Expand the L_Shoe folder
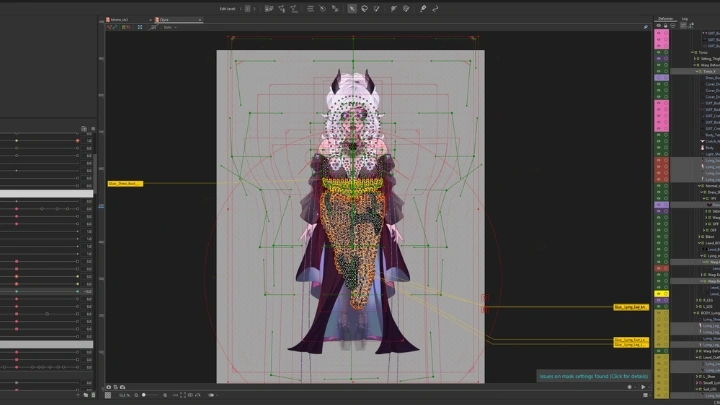The height and width of the screenshot is (405, 720). (x=697, y=376)
